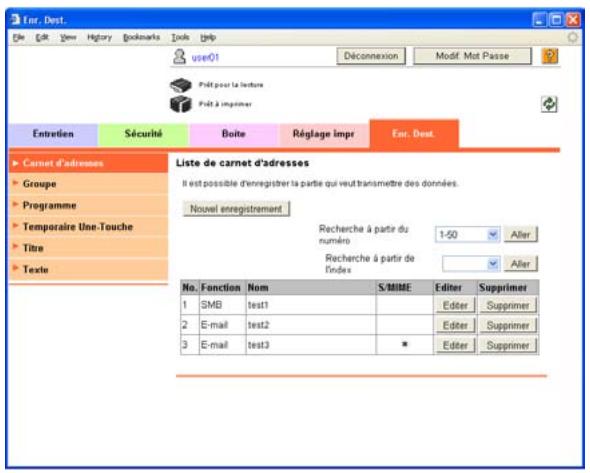Click the user01 account icon
Screen dimensions: 590x473
coord(179,57)
